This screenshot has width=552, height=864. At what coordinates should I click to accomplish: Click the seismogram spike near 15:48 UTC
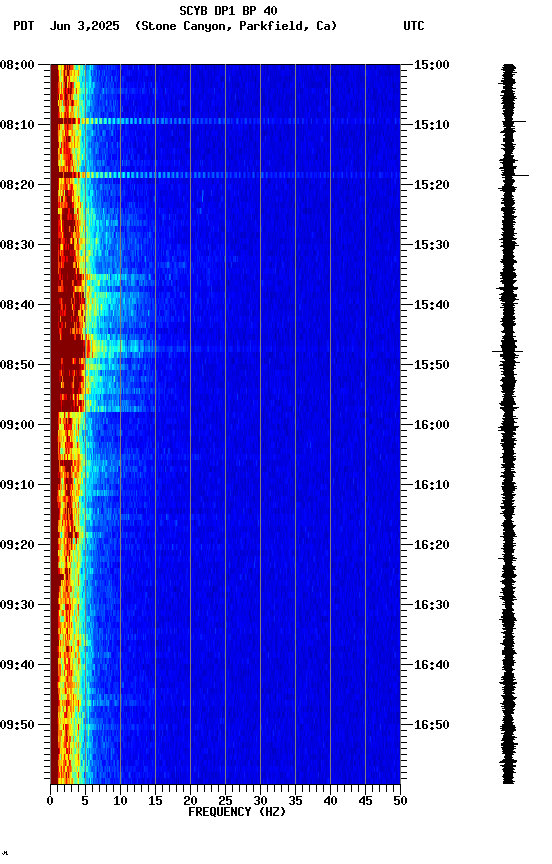pos(507,351)
